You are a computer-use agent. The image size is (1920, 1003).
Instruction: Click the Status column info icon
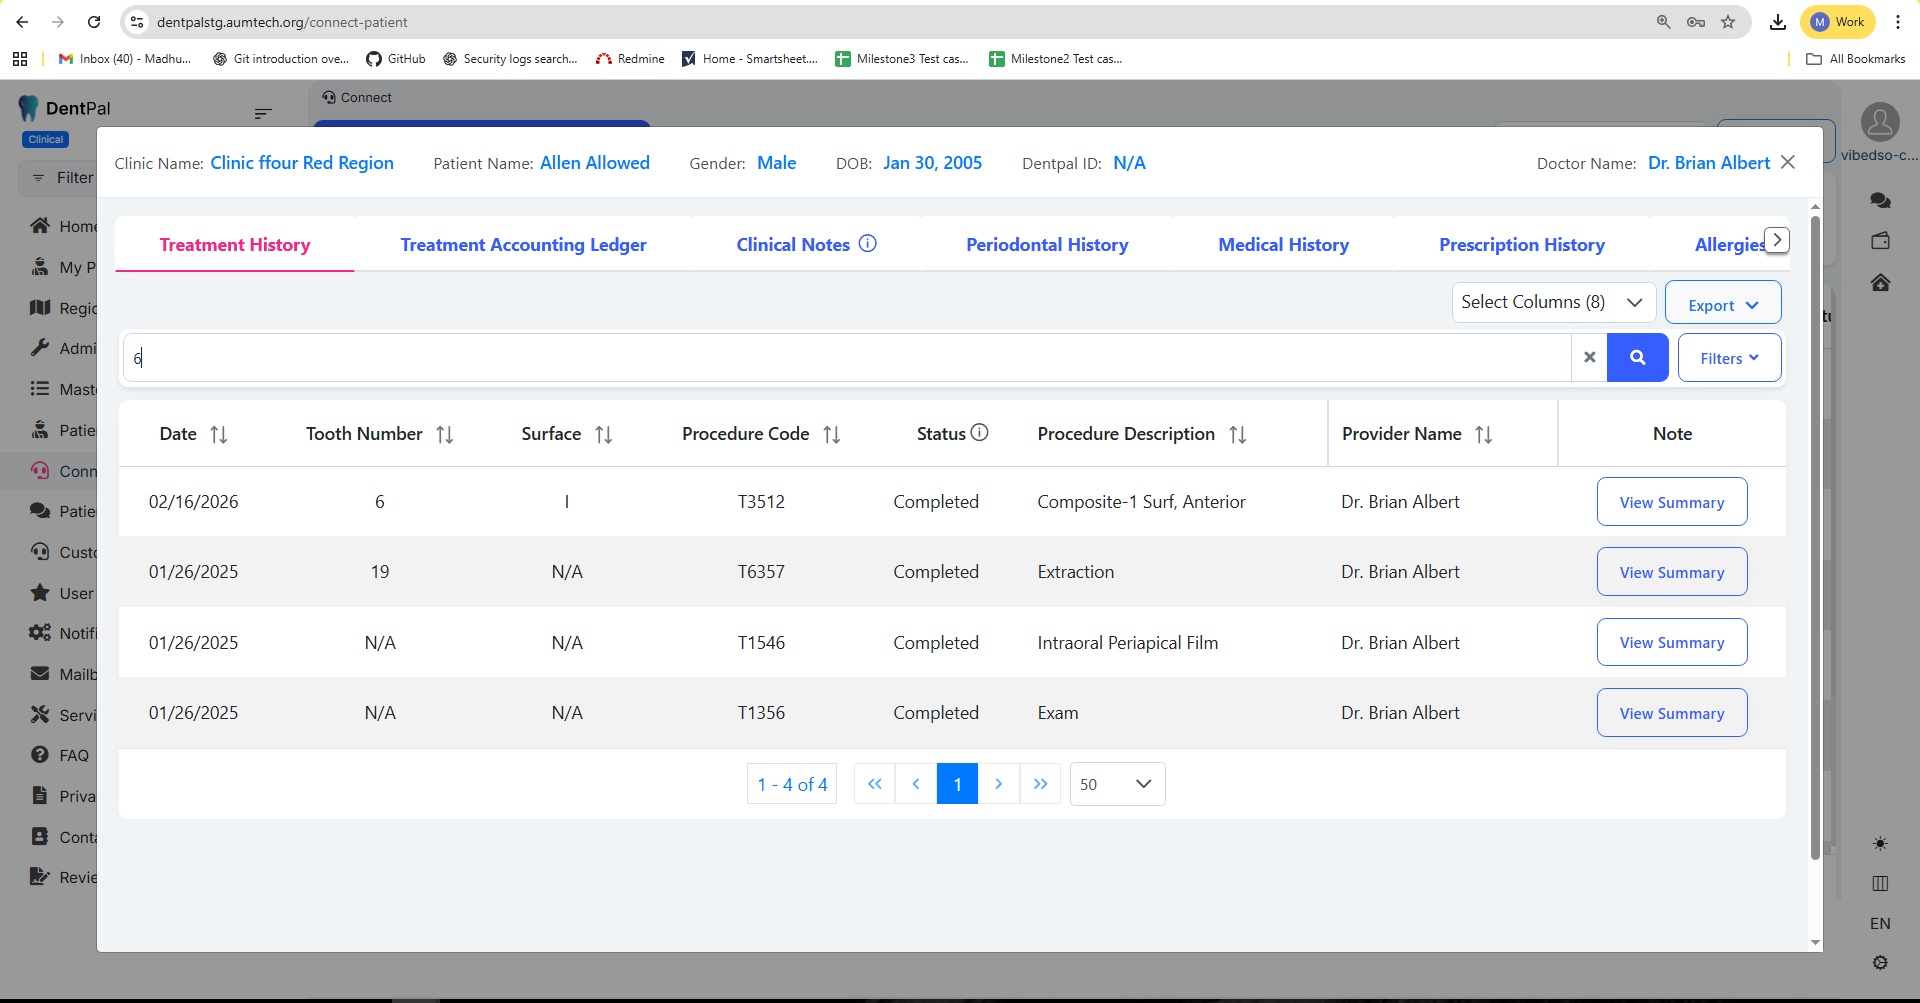(980, 433)
